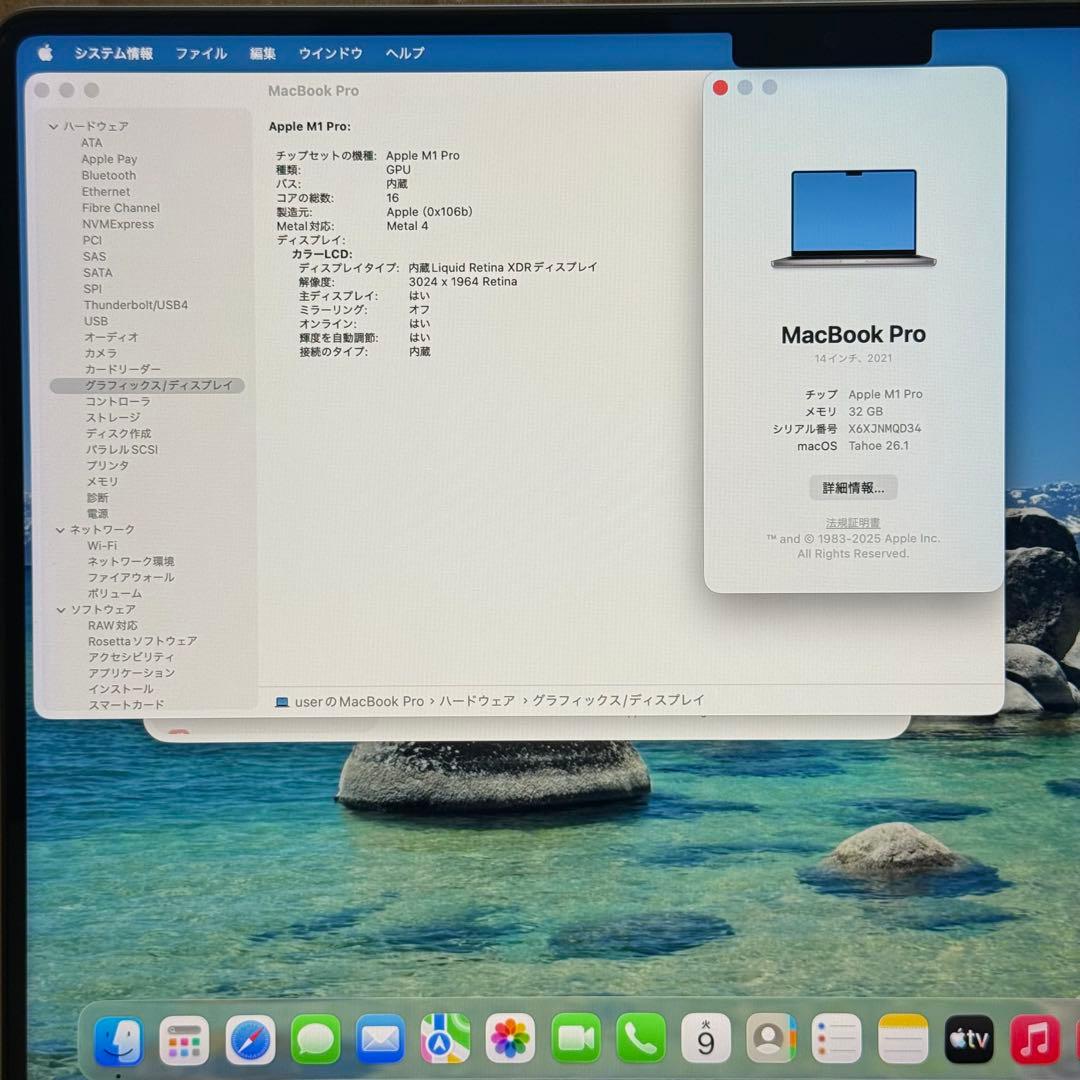Image resolution: width=1080 pixels, height=1080 pixels.
Task: Select Thunderbolt/USB4 in the sidebar
Action: pos(136,304)
